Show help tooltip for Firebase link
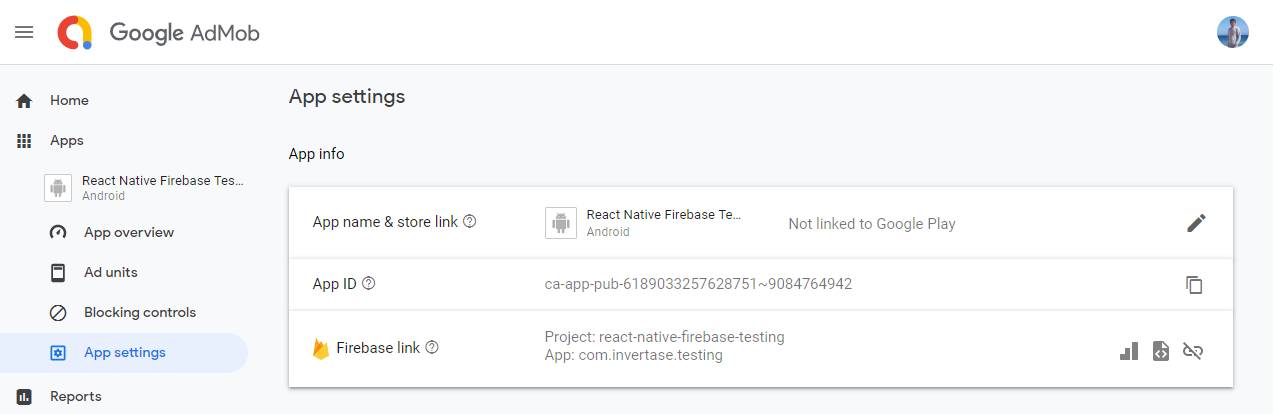The width and height of the screenshot is (1280, 414). tap(432, 348)
